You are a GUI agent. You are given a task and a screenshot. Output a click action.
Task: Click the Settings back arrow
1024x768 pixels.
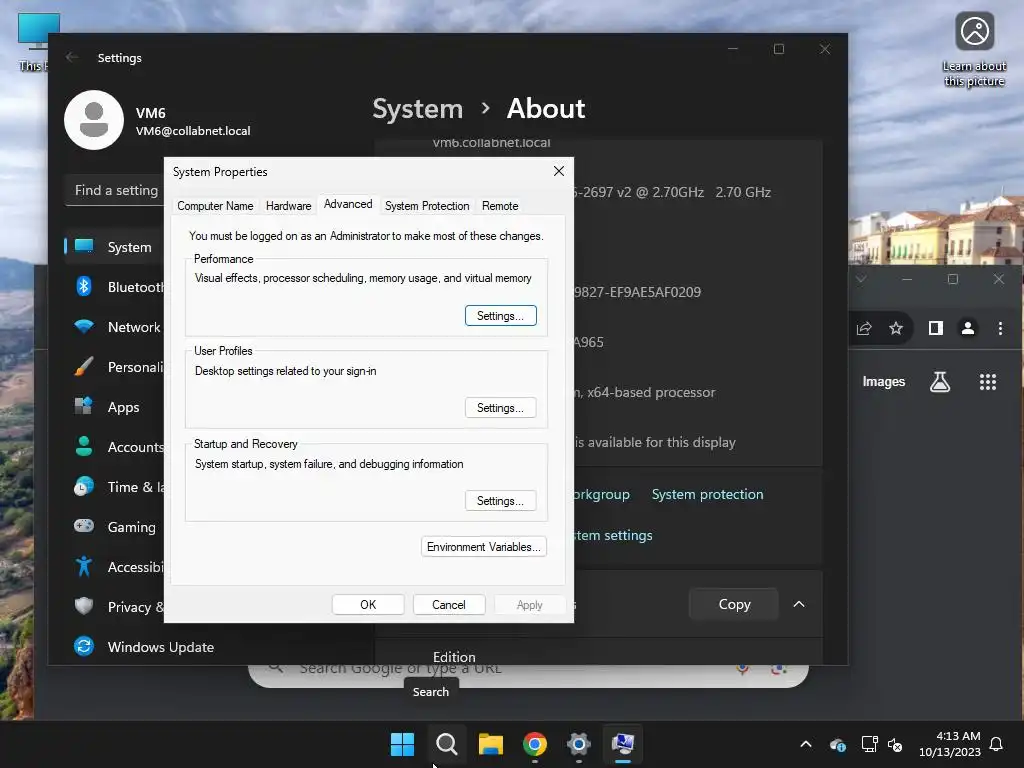72,57
